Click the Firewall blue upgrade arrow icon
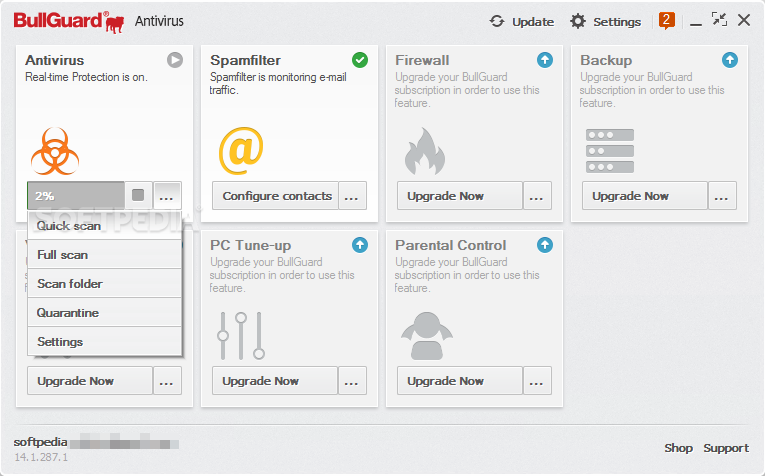The width and height of the screenshot is (765, 476). 545,60
